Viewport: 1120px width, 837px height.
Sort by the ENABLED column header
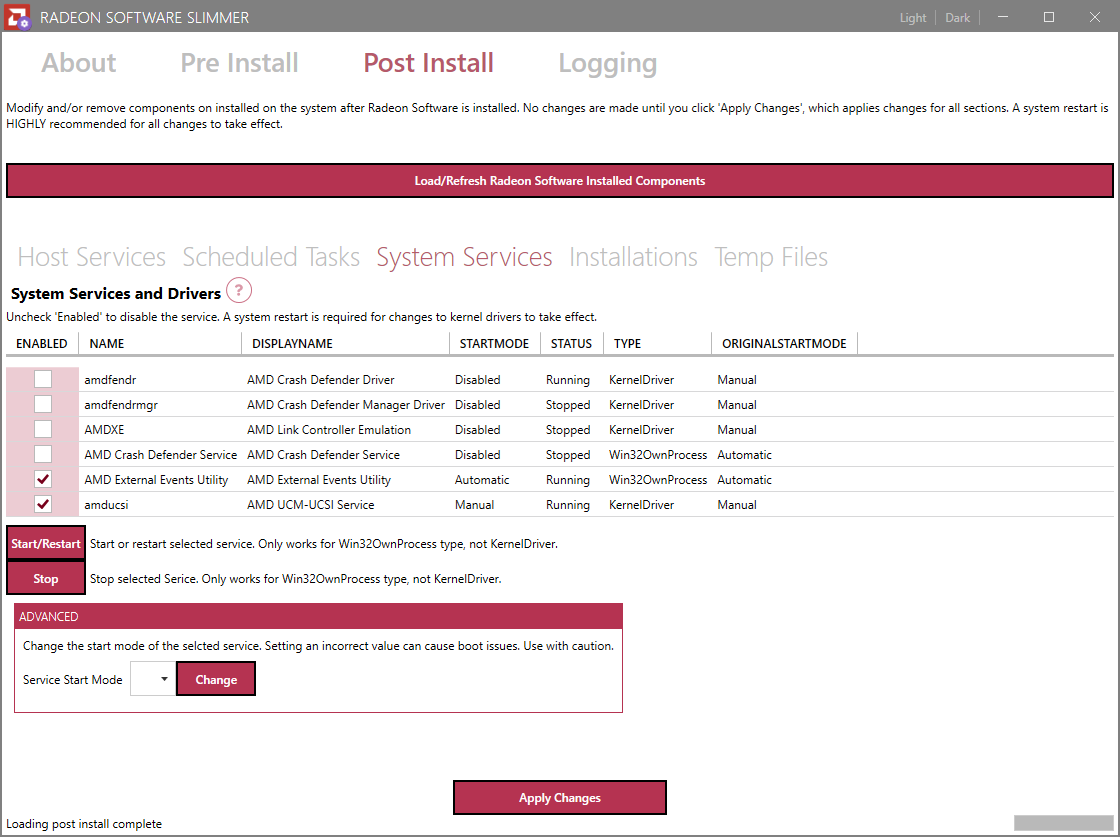(x=42, y=344)
